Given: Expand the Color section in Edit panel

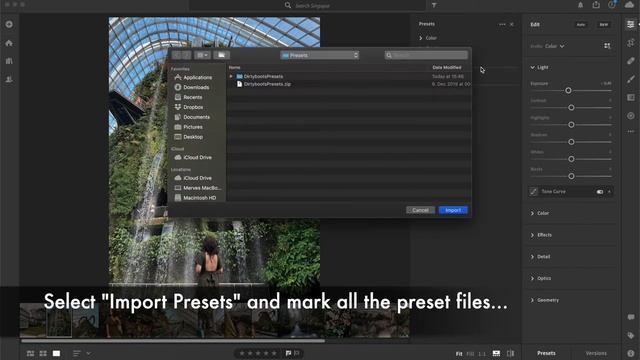Looking at the screenshot, I should tap(532, 213).
